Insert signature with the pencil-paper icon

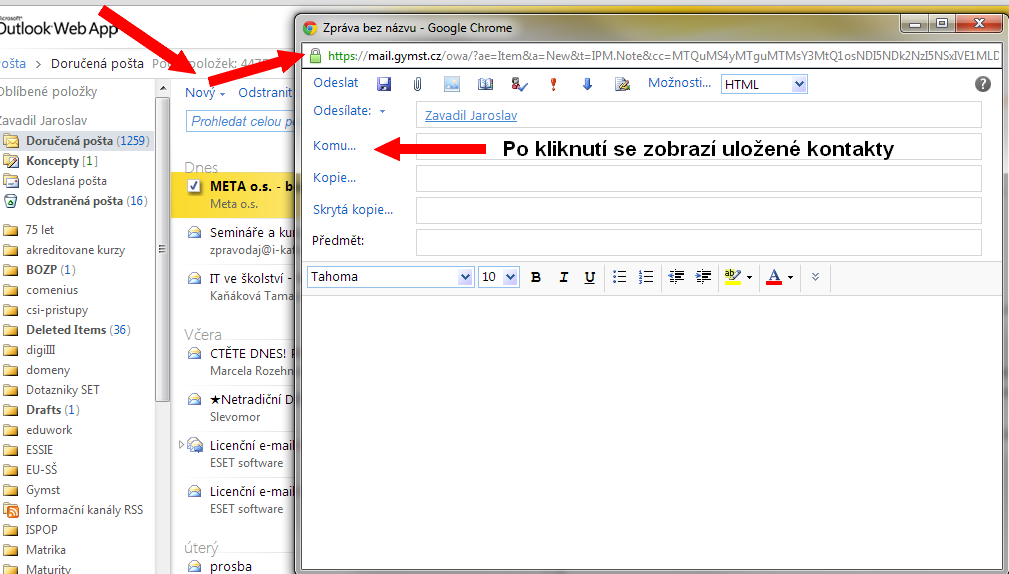pos(622,84)
